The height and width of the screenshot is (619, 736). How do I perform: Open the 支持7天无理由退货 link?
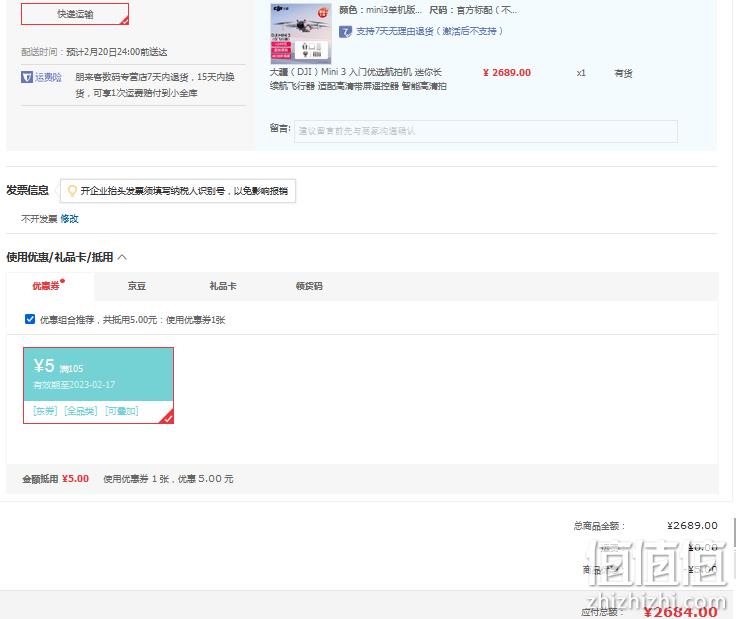[x=429, y=31]
